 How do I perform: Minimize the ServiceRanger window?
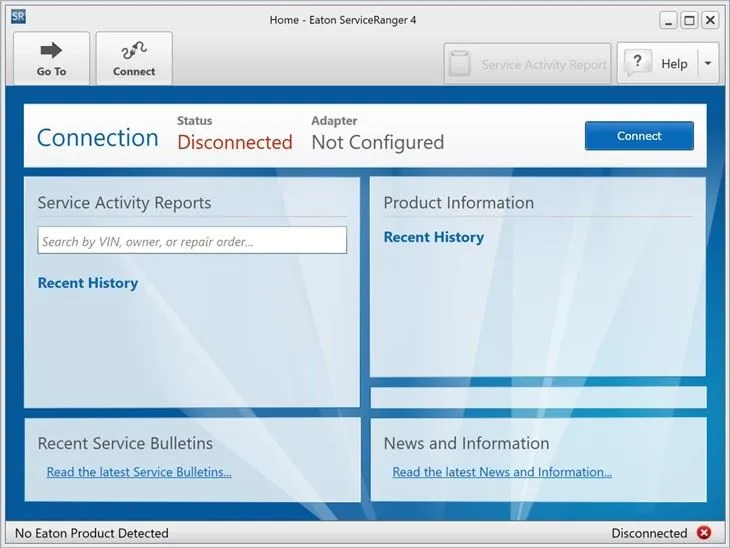click(x=668, y=20)
